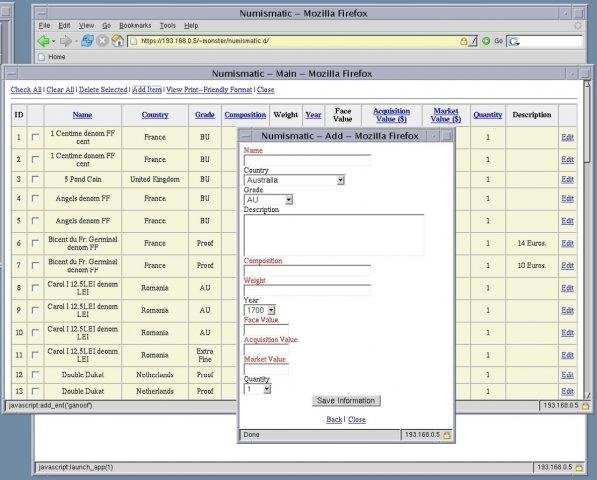This screenshot has width=597, height=480.
Task: Open the Help menu
Action: (x=191, y=26)
